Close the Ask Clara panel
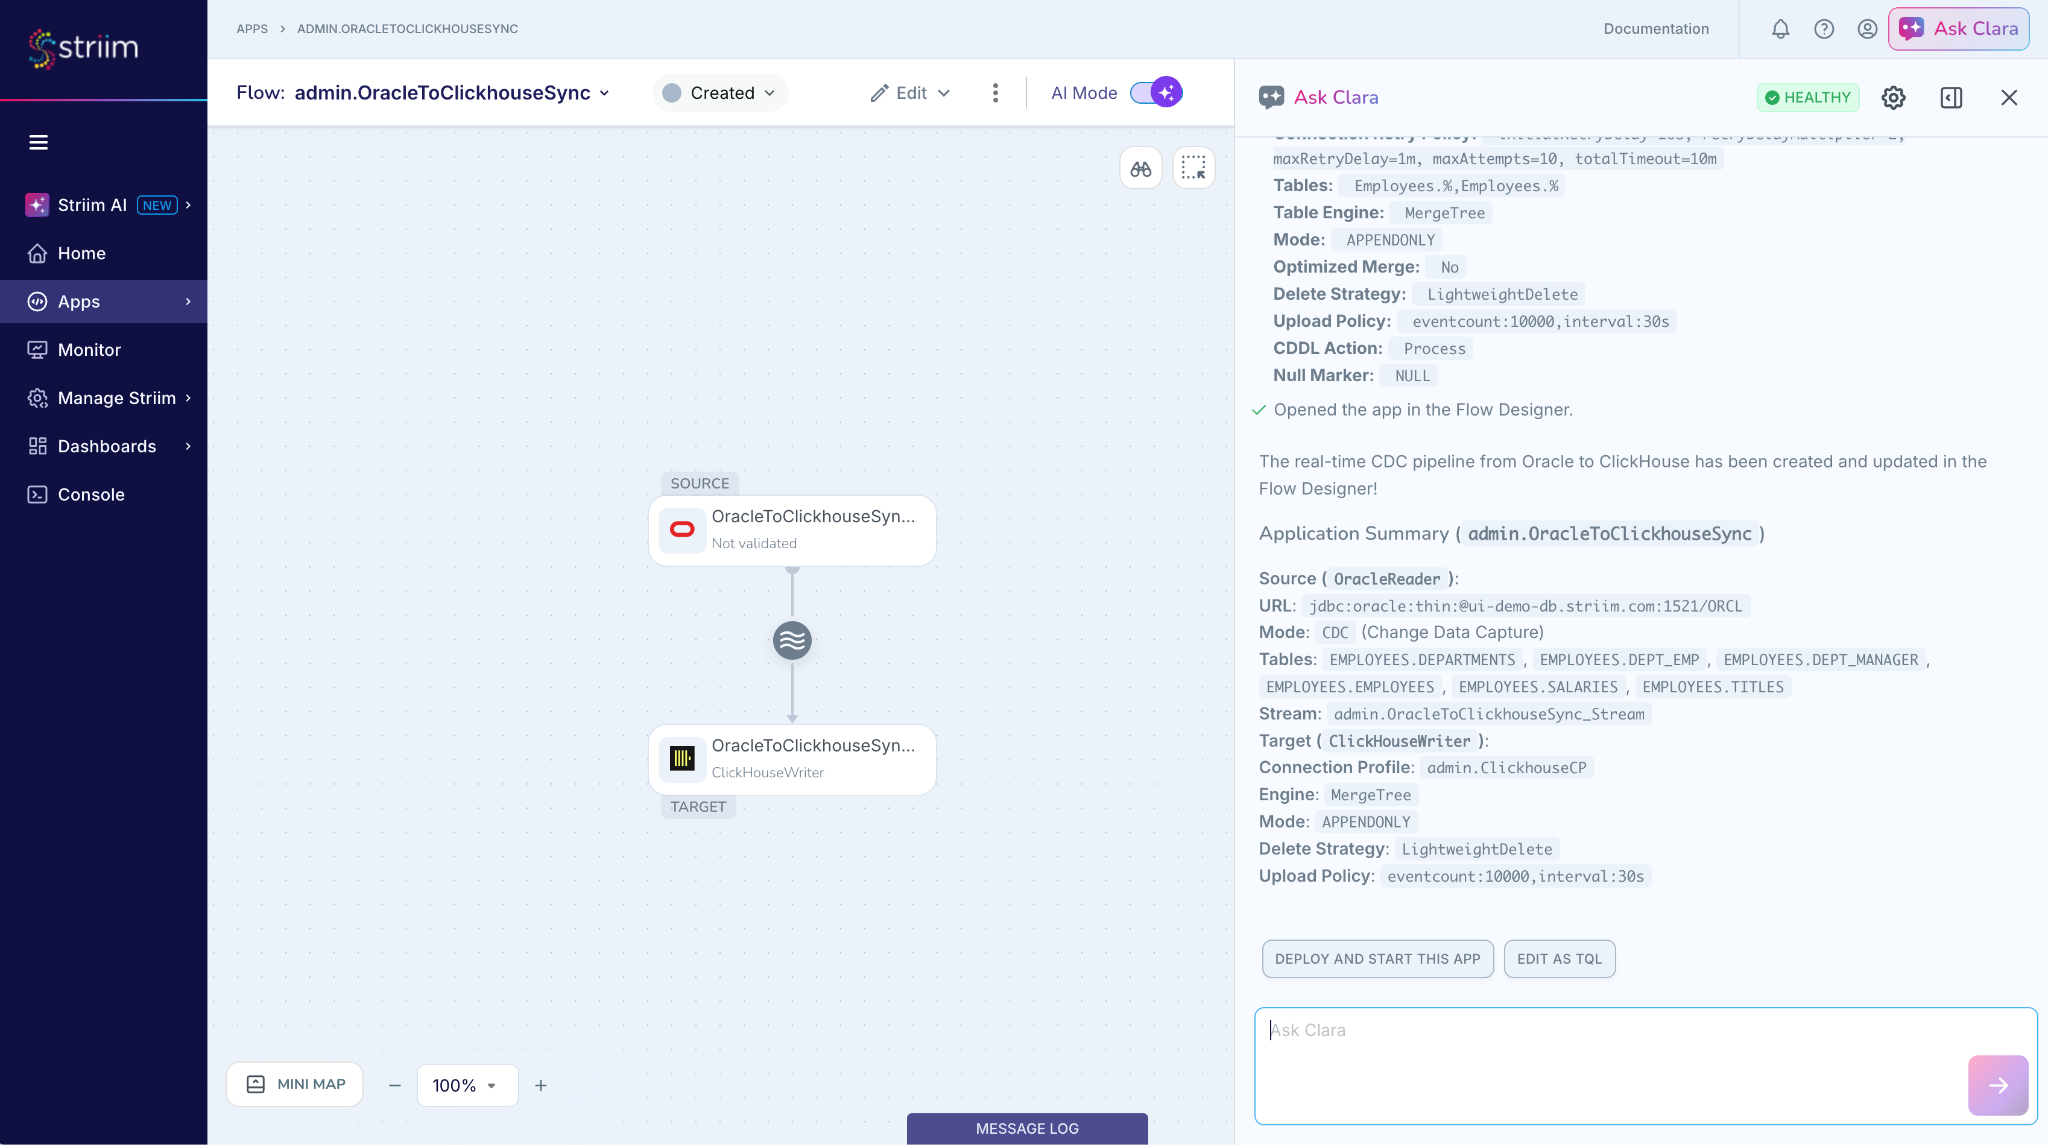 click(2009, 97)
